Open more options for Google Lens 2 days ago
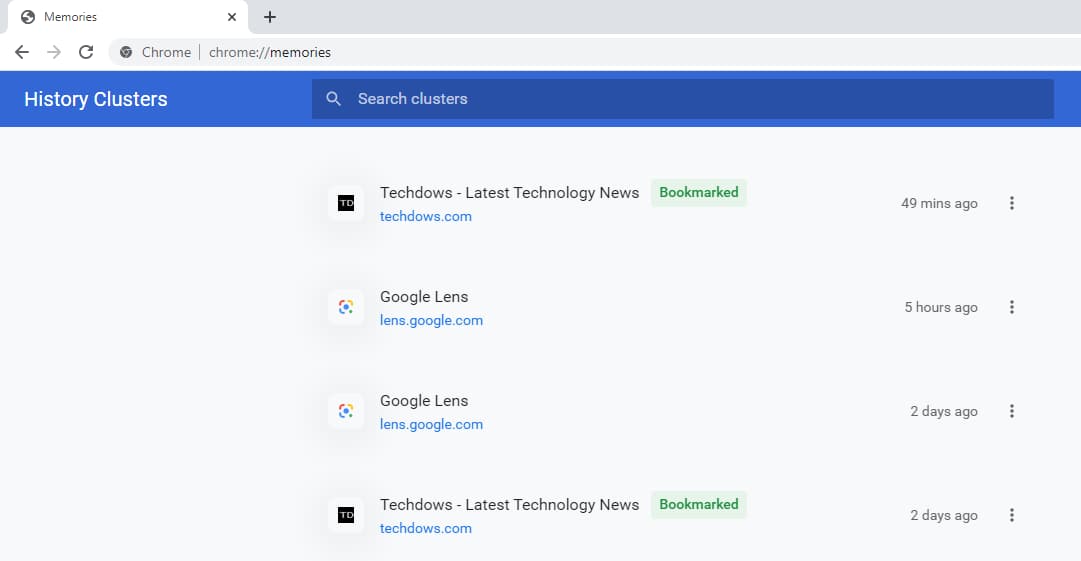 [1011, 411]
